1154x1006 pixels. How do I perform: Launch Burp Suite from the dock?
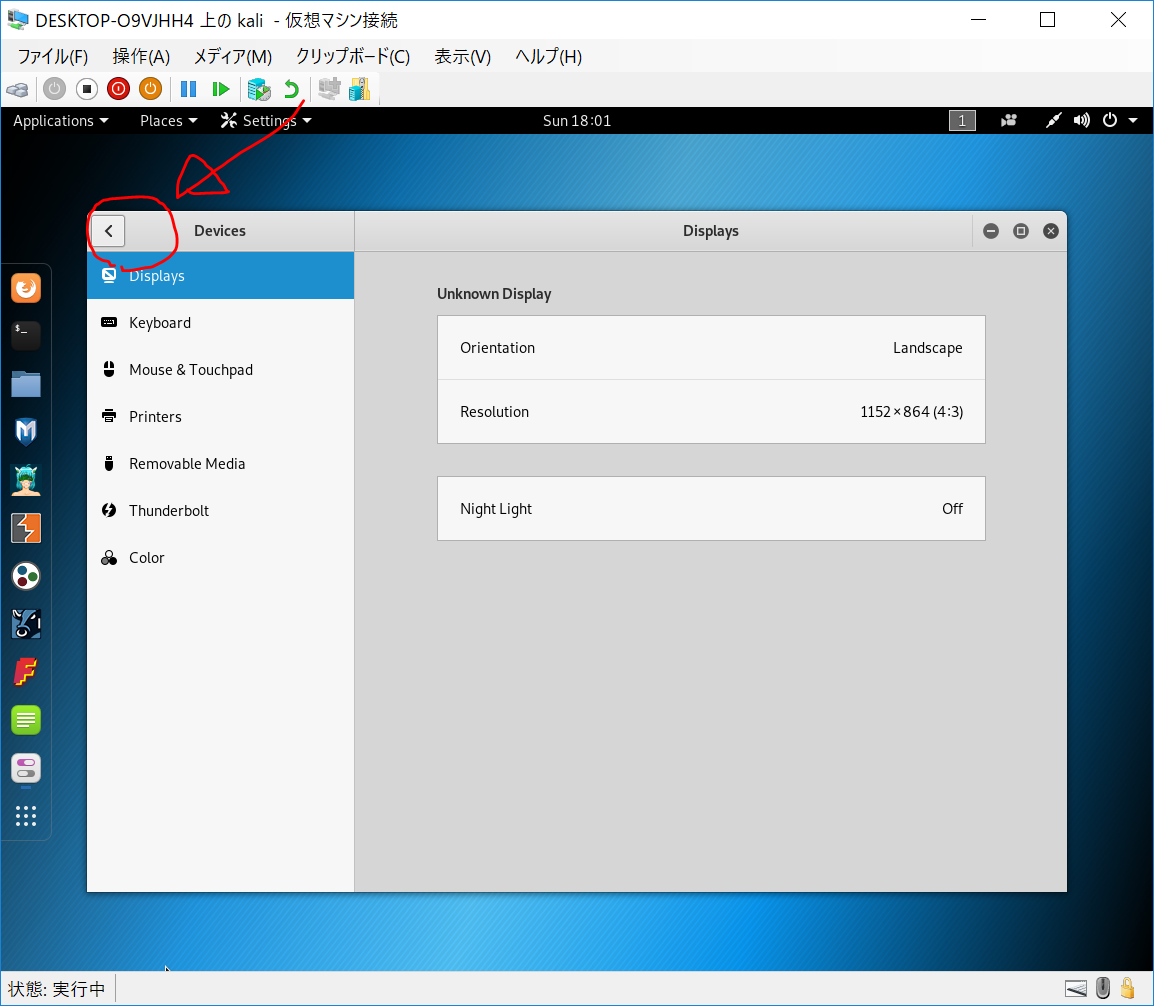click(26, 527)
